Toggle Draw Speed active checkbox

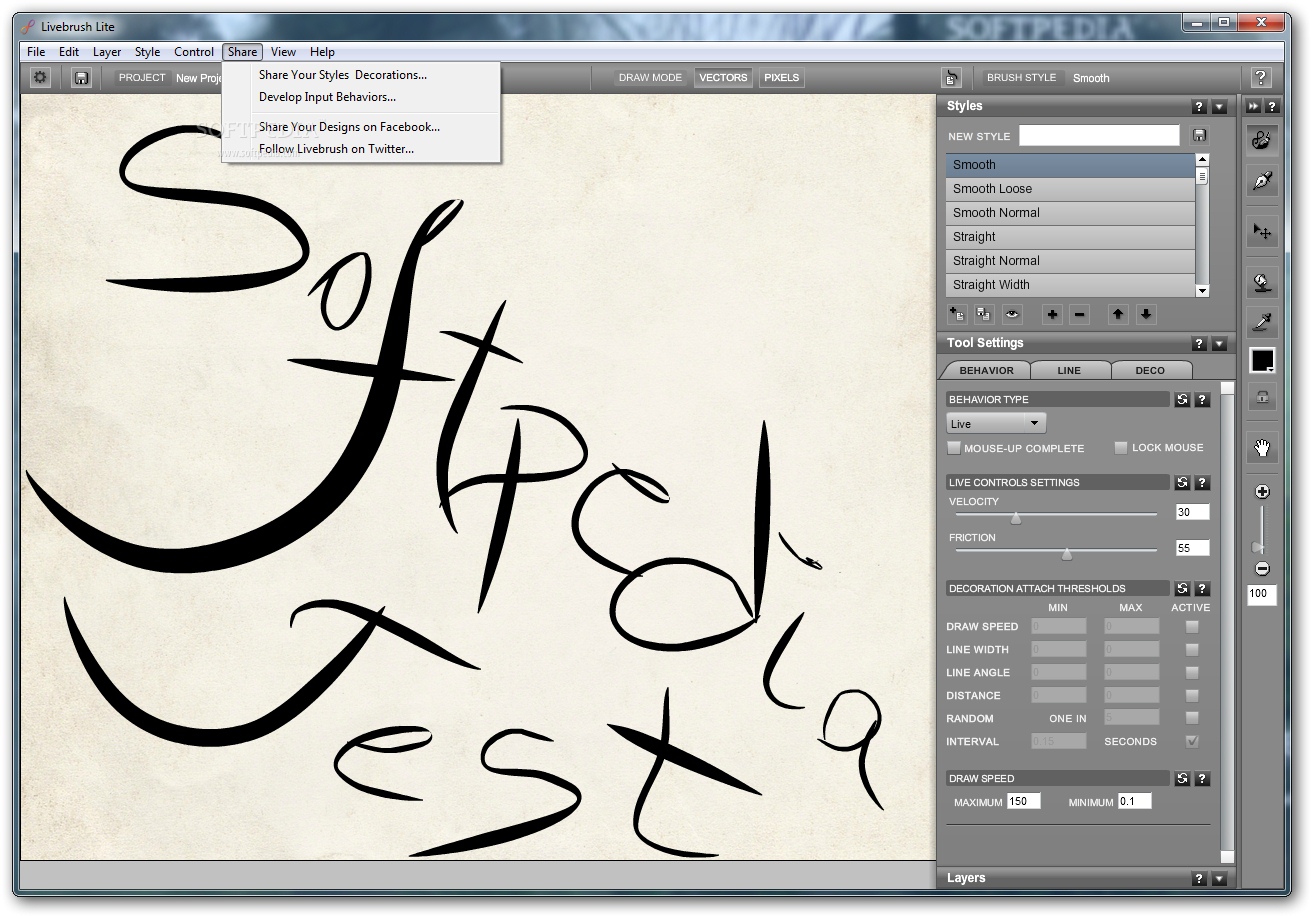[x=1192, y=626]
